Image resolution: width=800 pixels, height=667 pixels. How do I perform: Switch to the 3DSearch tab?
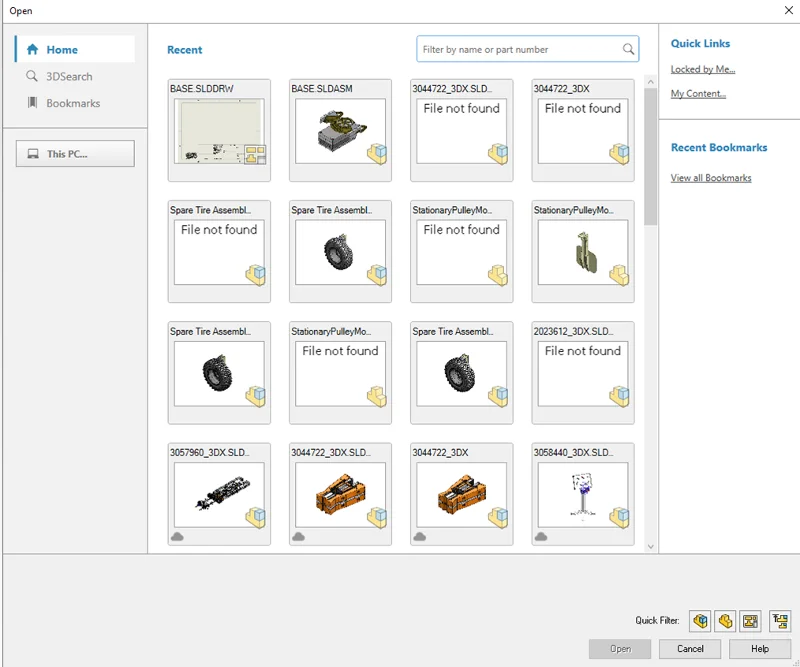click(x=68, y=76)
